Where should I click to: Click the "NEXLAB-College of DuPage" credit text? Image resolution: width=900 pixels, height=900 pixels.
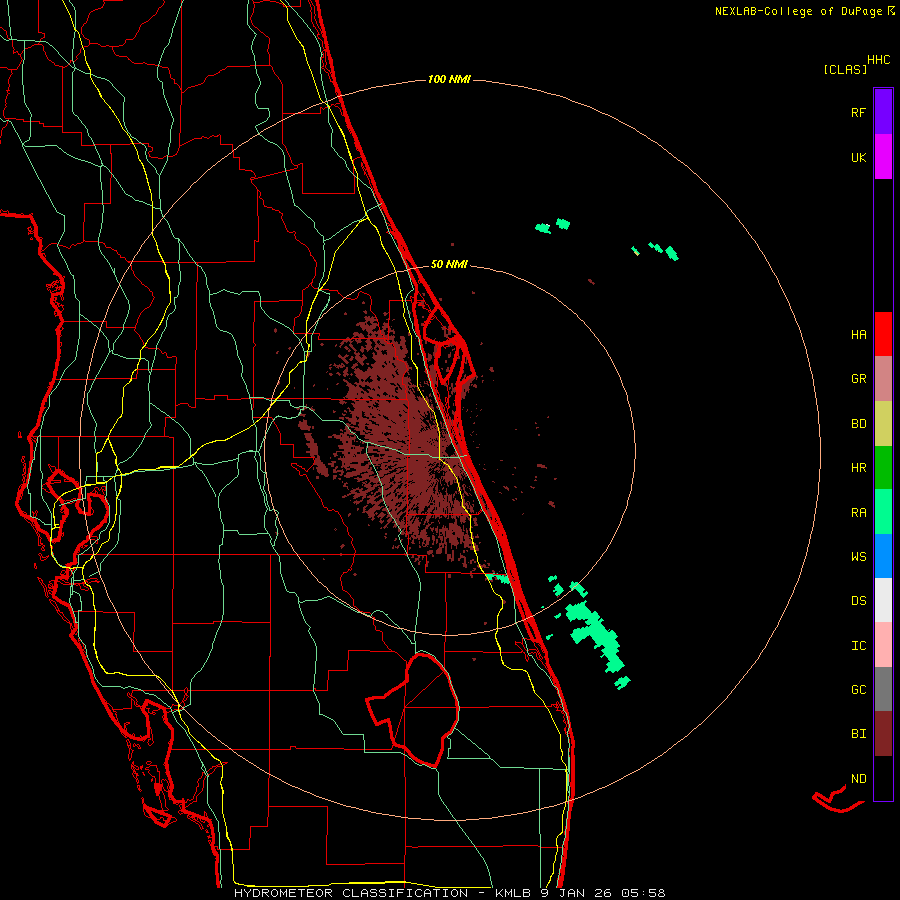pyautogui.click(x=798, y=11)
